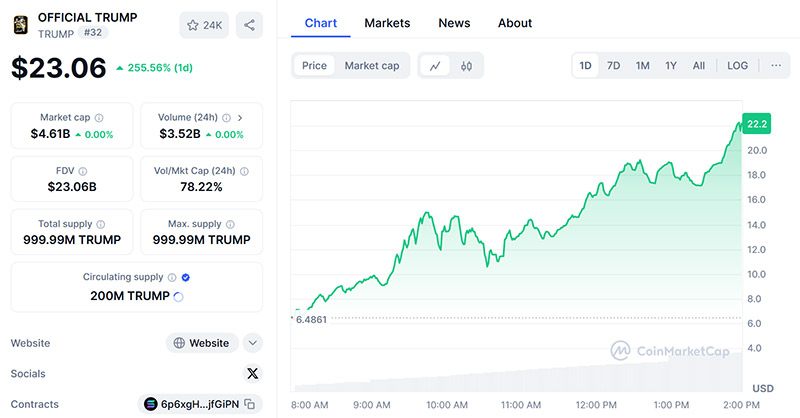The height and width of the screenshot is (418, 800).
Task: Click the $4.61B market cap value
Action: click(x=50, y=134)
